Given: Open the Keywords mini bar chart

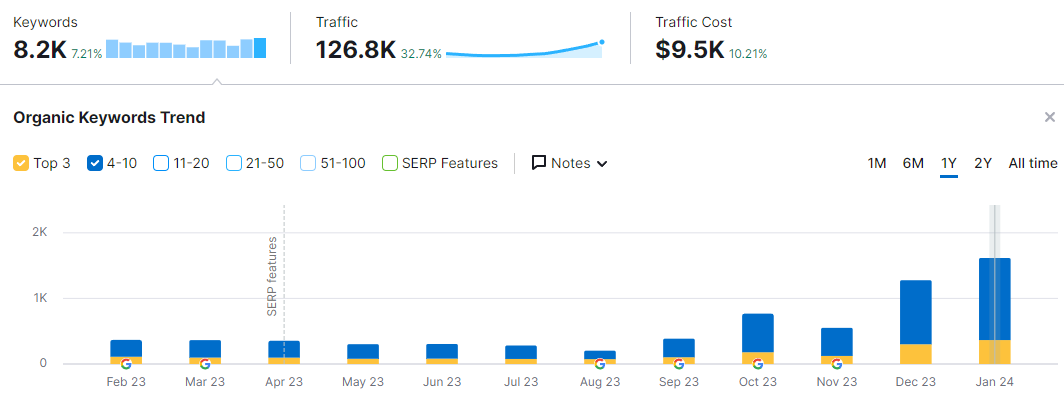Looking at the screenshot, I should click(x=186, y=49).
